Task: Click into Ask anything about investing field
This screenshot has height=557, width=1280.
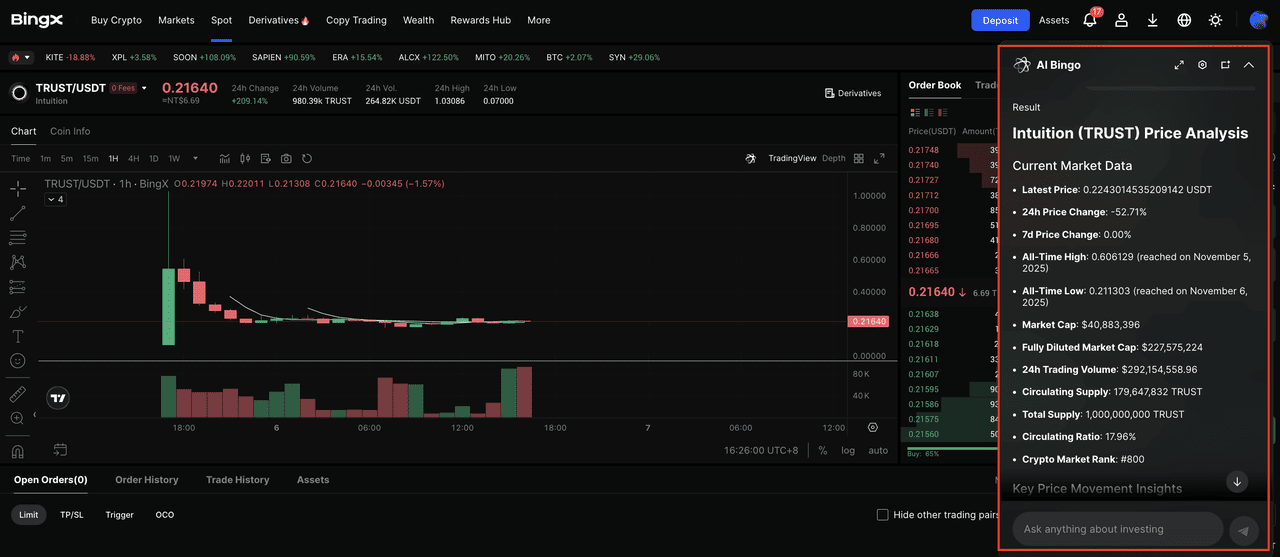Action: (x=1118, y=529)
